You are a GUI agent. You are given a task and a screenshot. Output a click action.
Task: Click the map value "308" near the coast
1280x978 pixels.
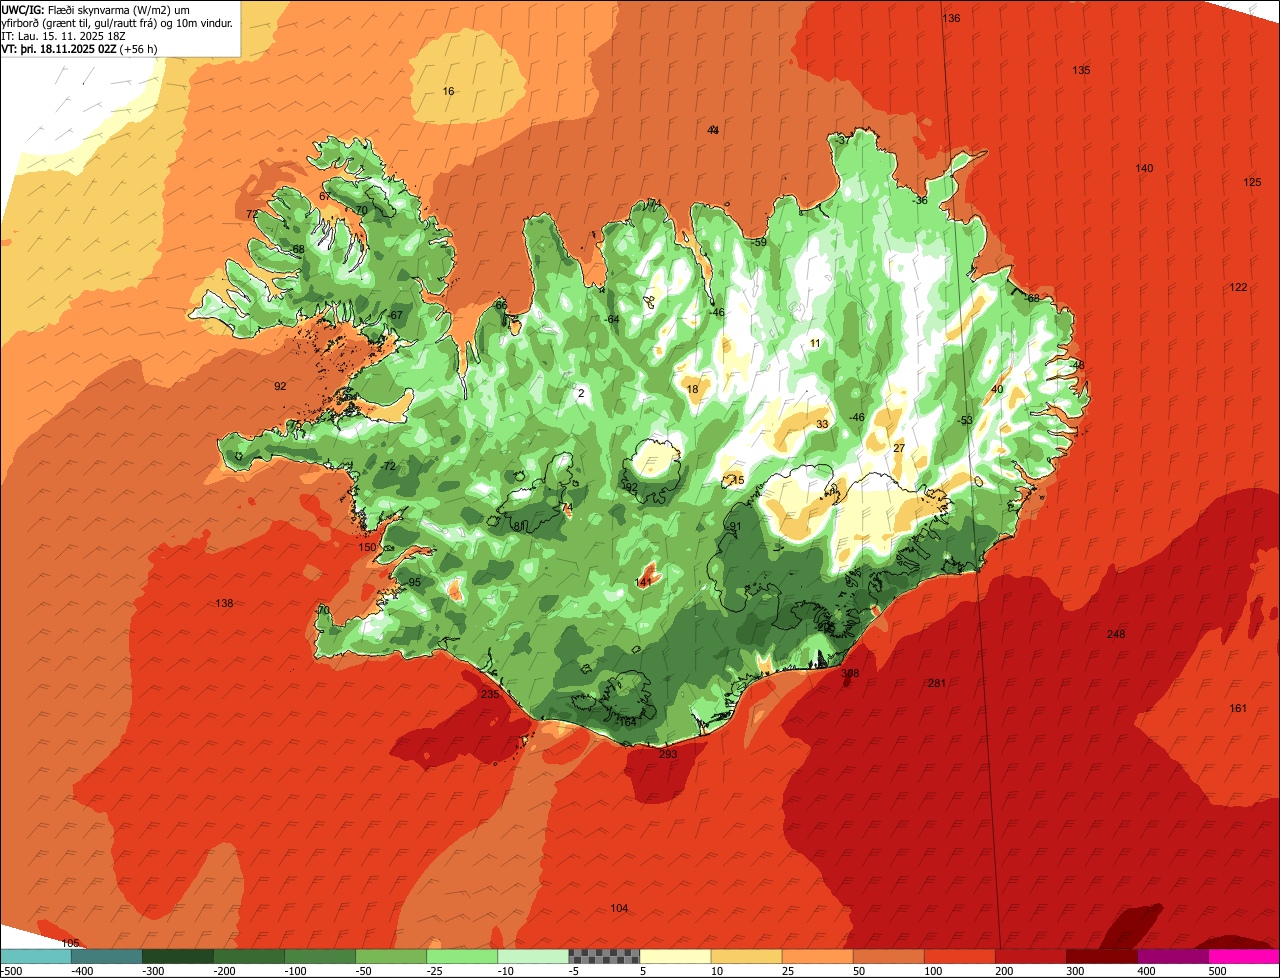tap(850, 673)
